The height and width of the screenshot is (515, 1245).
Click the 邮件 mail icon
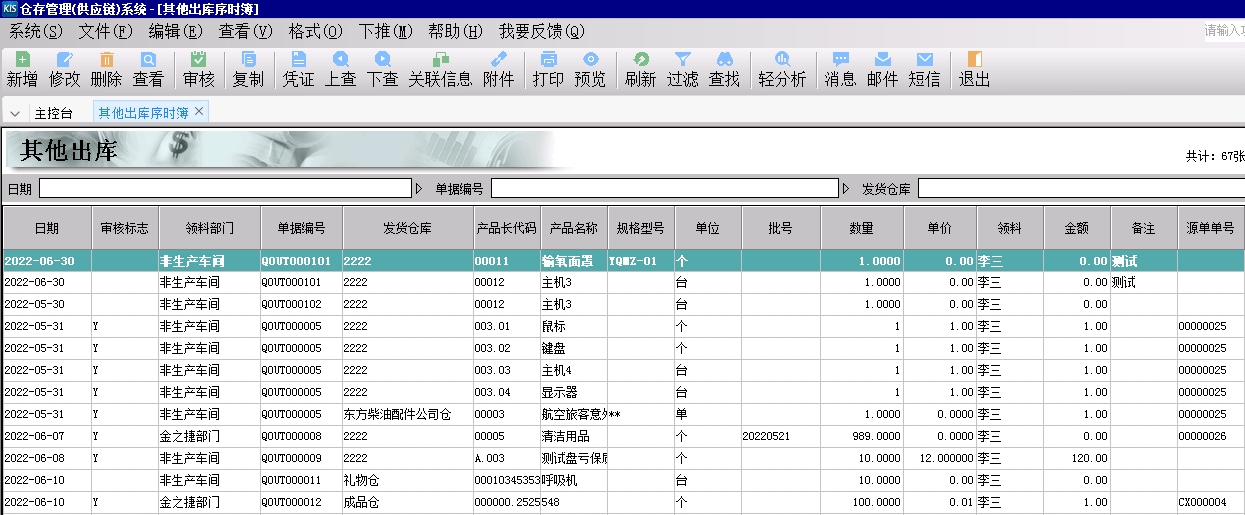882,69
